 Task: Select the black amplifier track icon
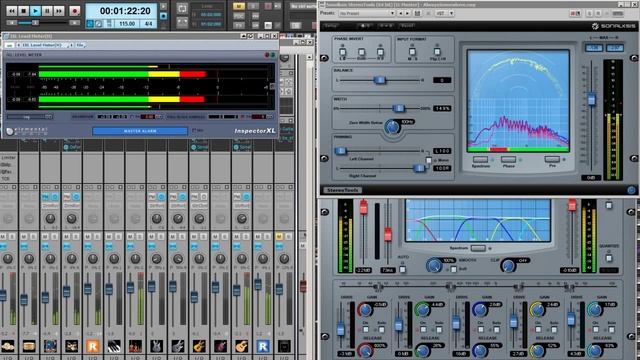pyautogui.click(x=284, y=347)
